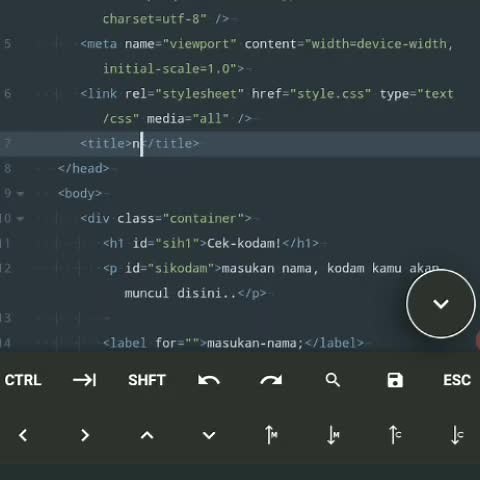
Task: Open search with the magnifier icon
Action: pos(333,380)
